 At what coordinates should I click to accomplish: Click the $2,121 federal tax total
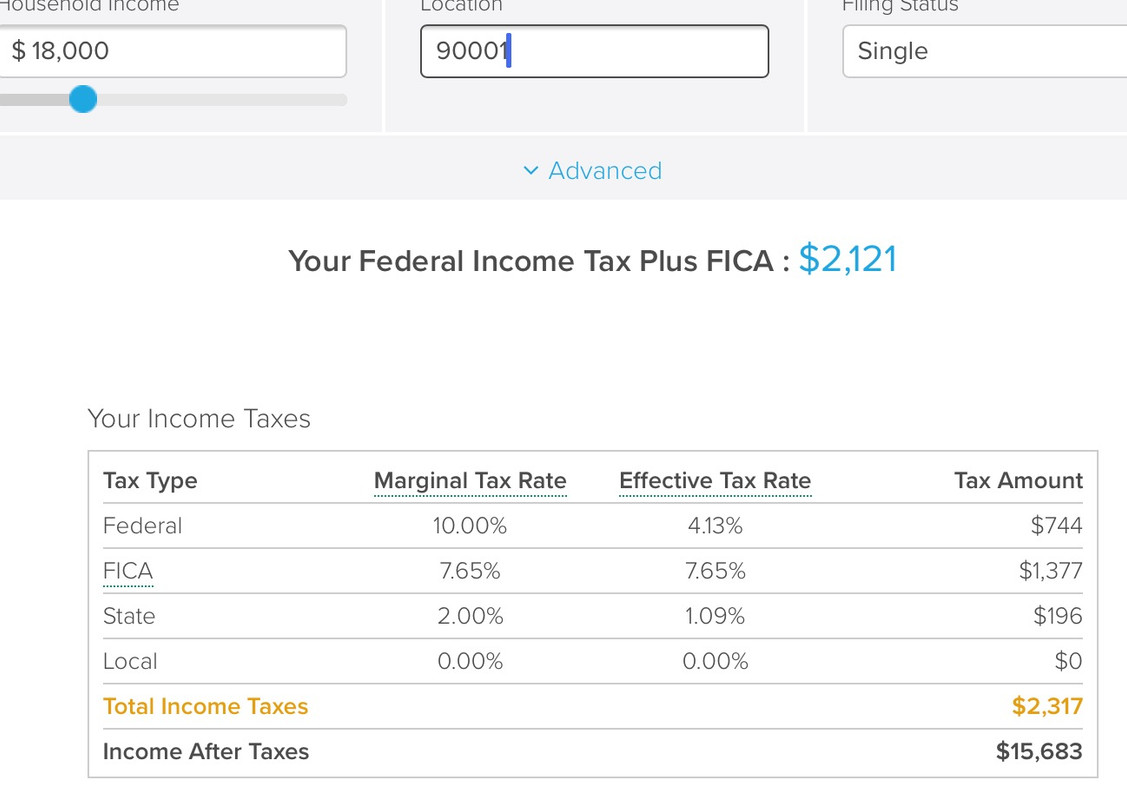(x=847, y=260)
